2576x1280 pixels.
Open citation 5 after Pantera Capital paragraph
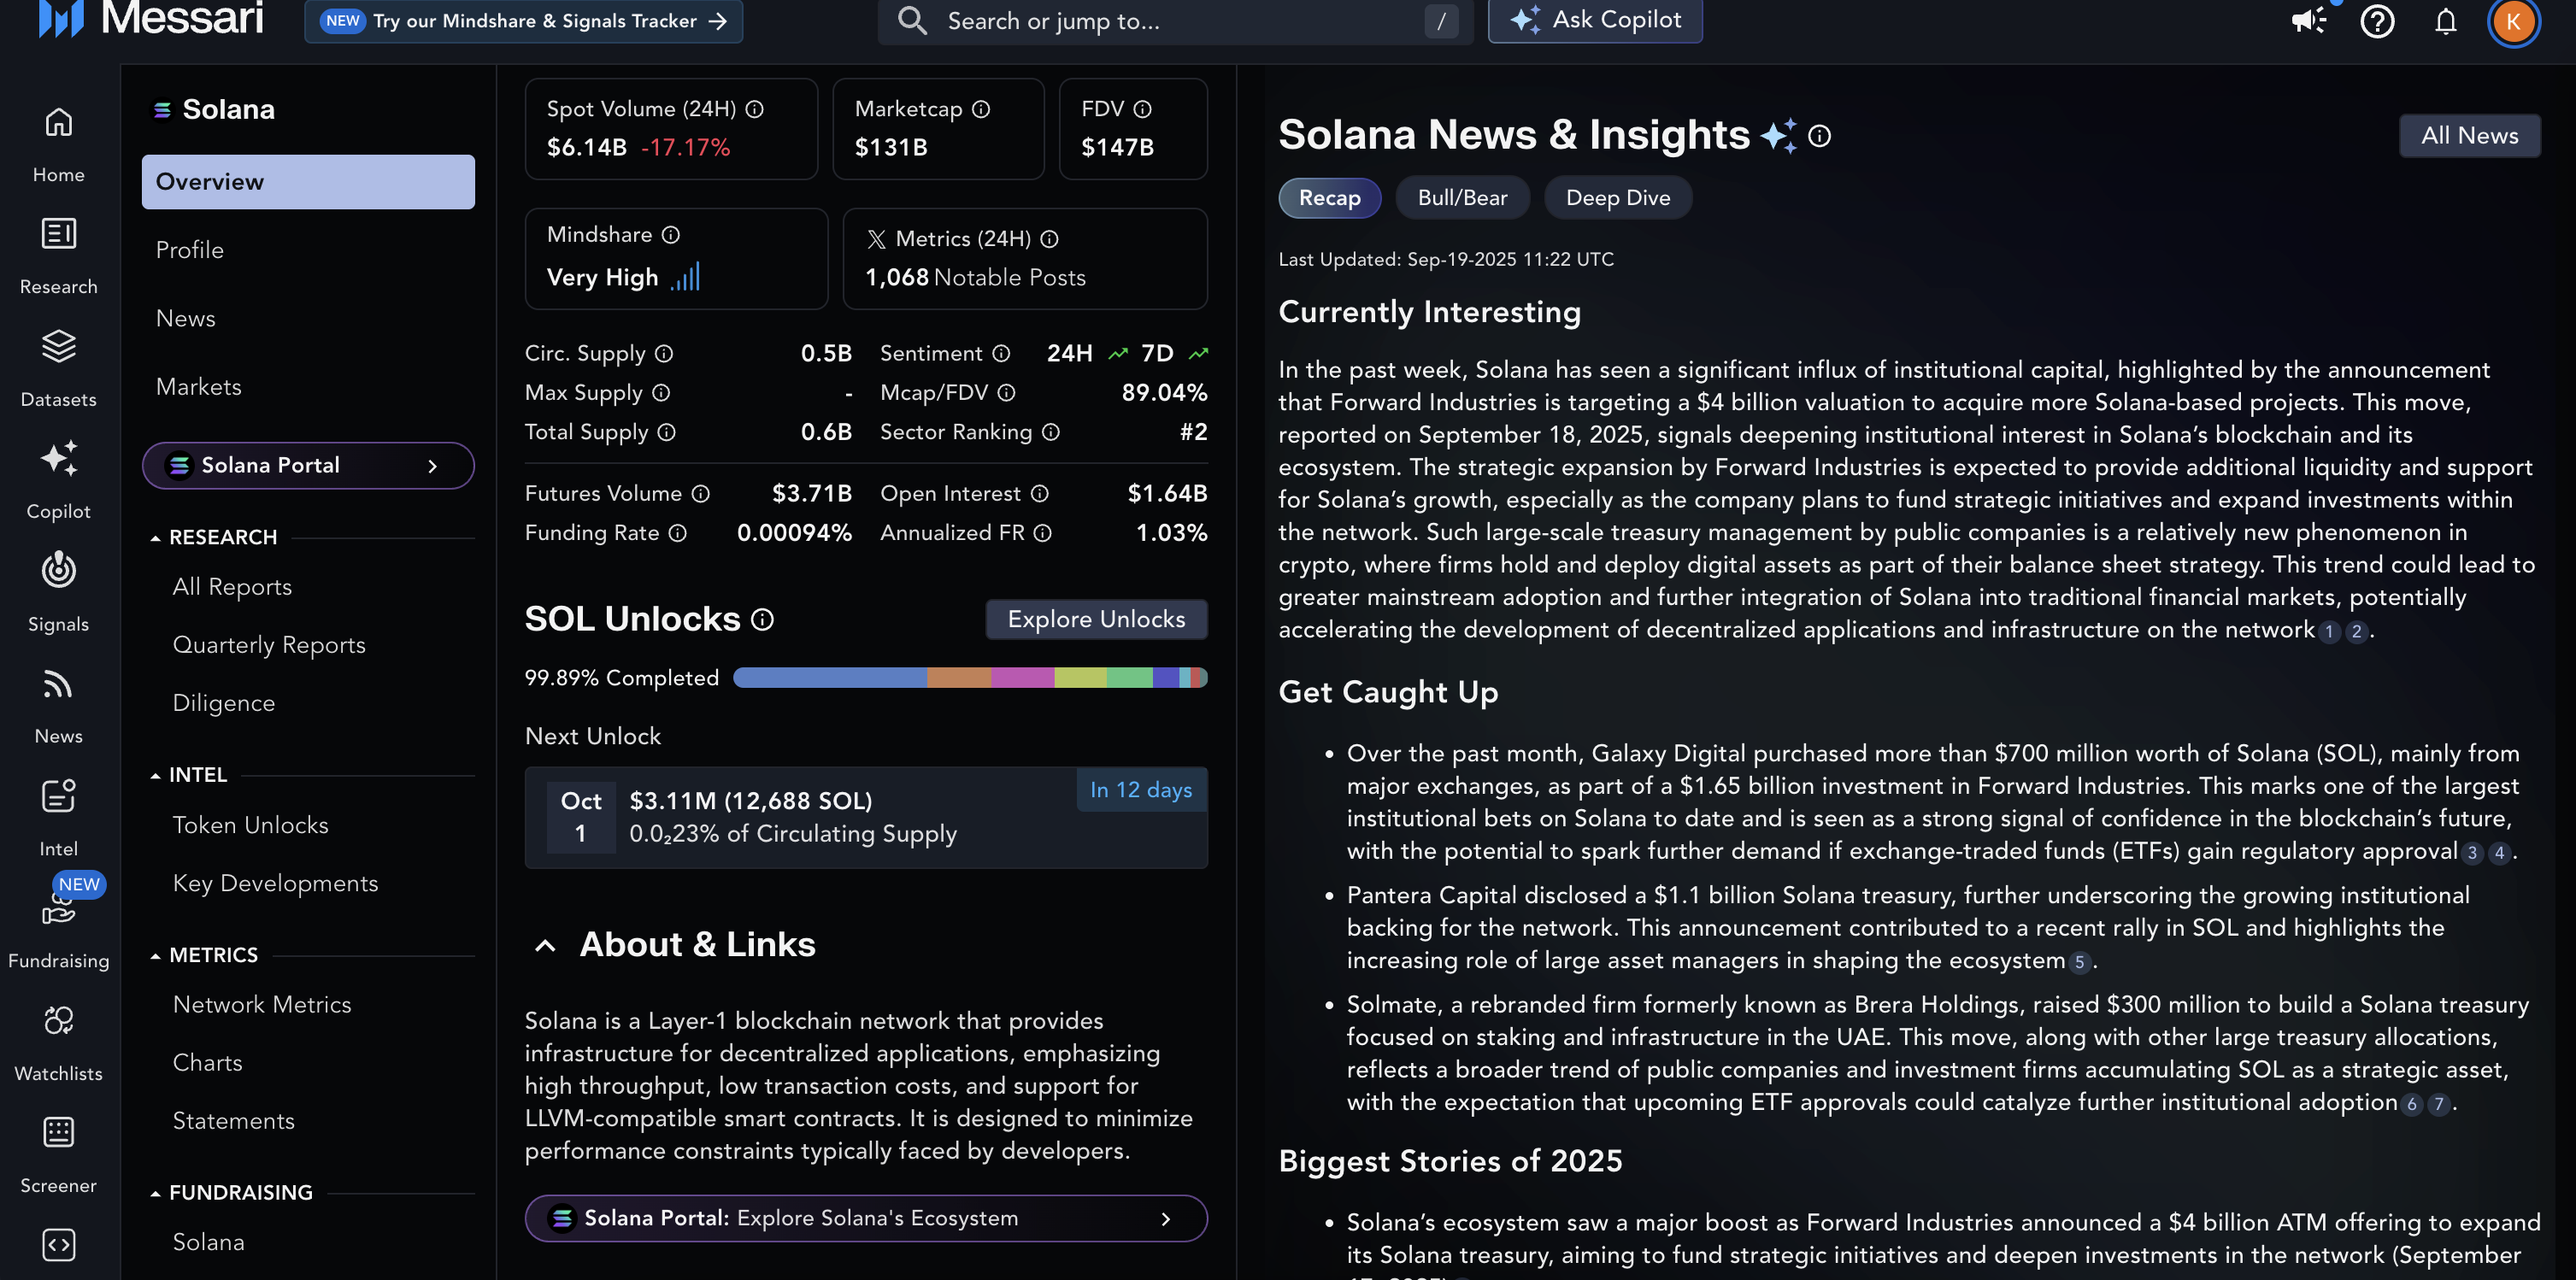click(2079, 963)
